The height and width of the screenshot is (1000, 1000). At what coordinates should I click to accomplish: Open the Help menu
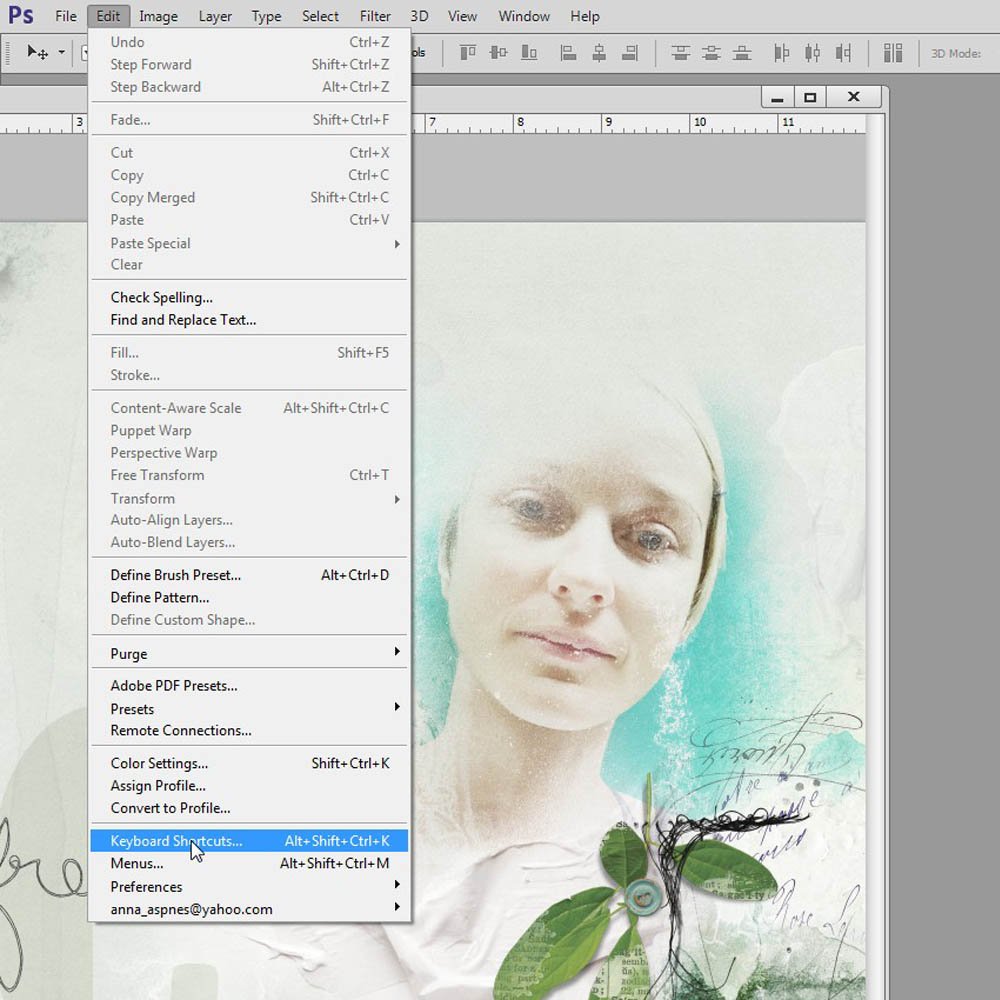pos(585,16)
